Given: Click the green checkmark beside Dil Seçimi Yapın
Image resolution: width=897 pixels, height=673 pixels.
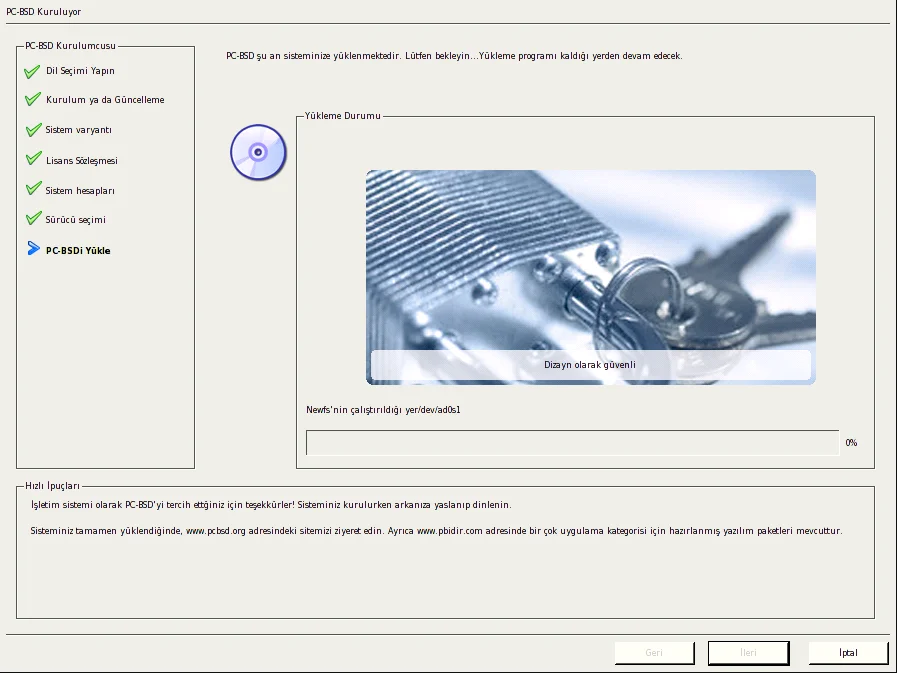Looking at the screenshot, I should pos(32,71).
